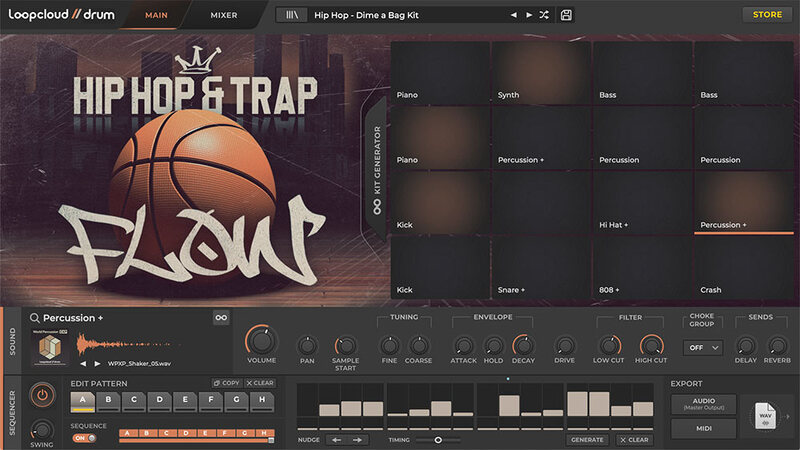
Task: Switch to the Main tab
Action: coord(156,15)
